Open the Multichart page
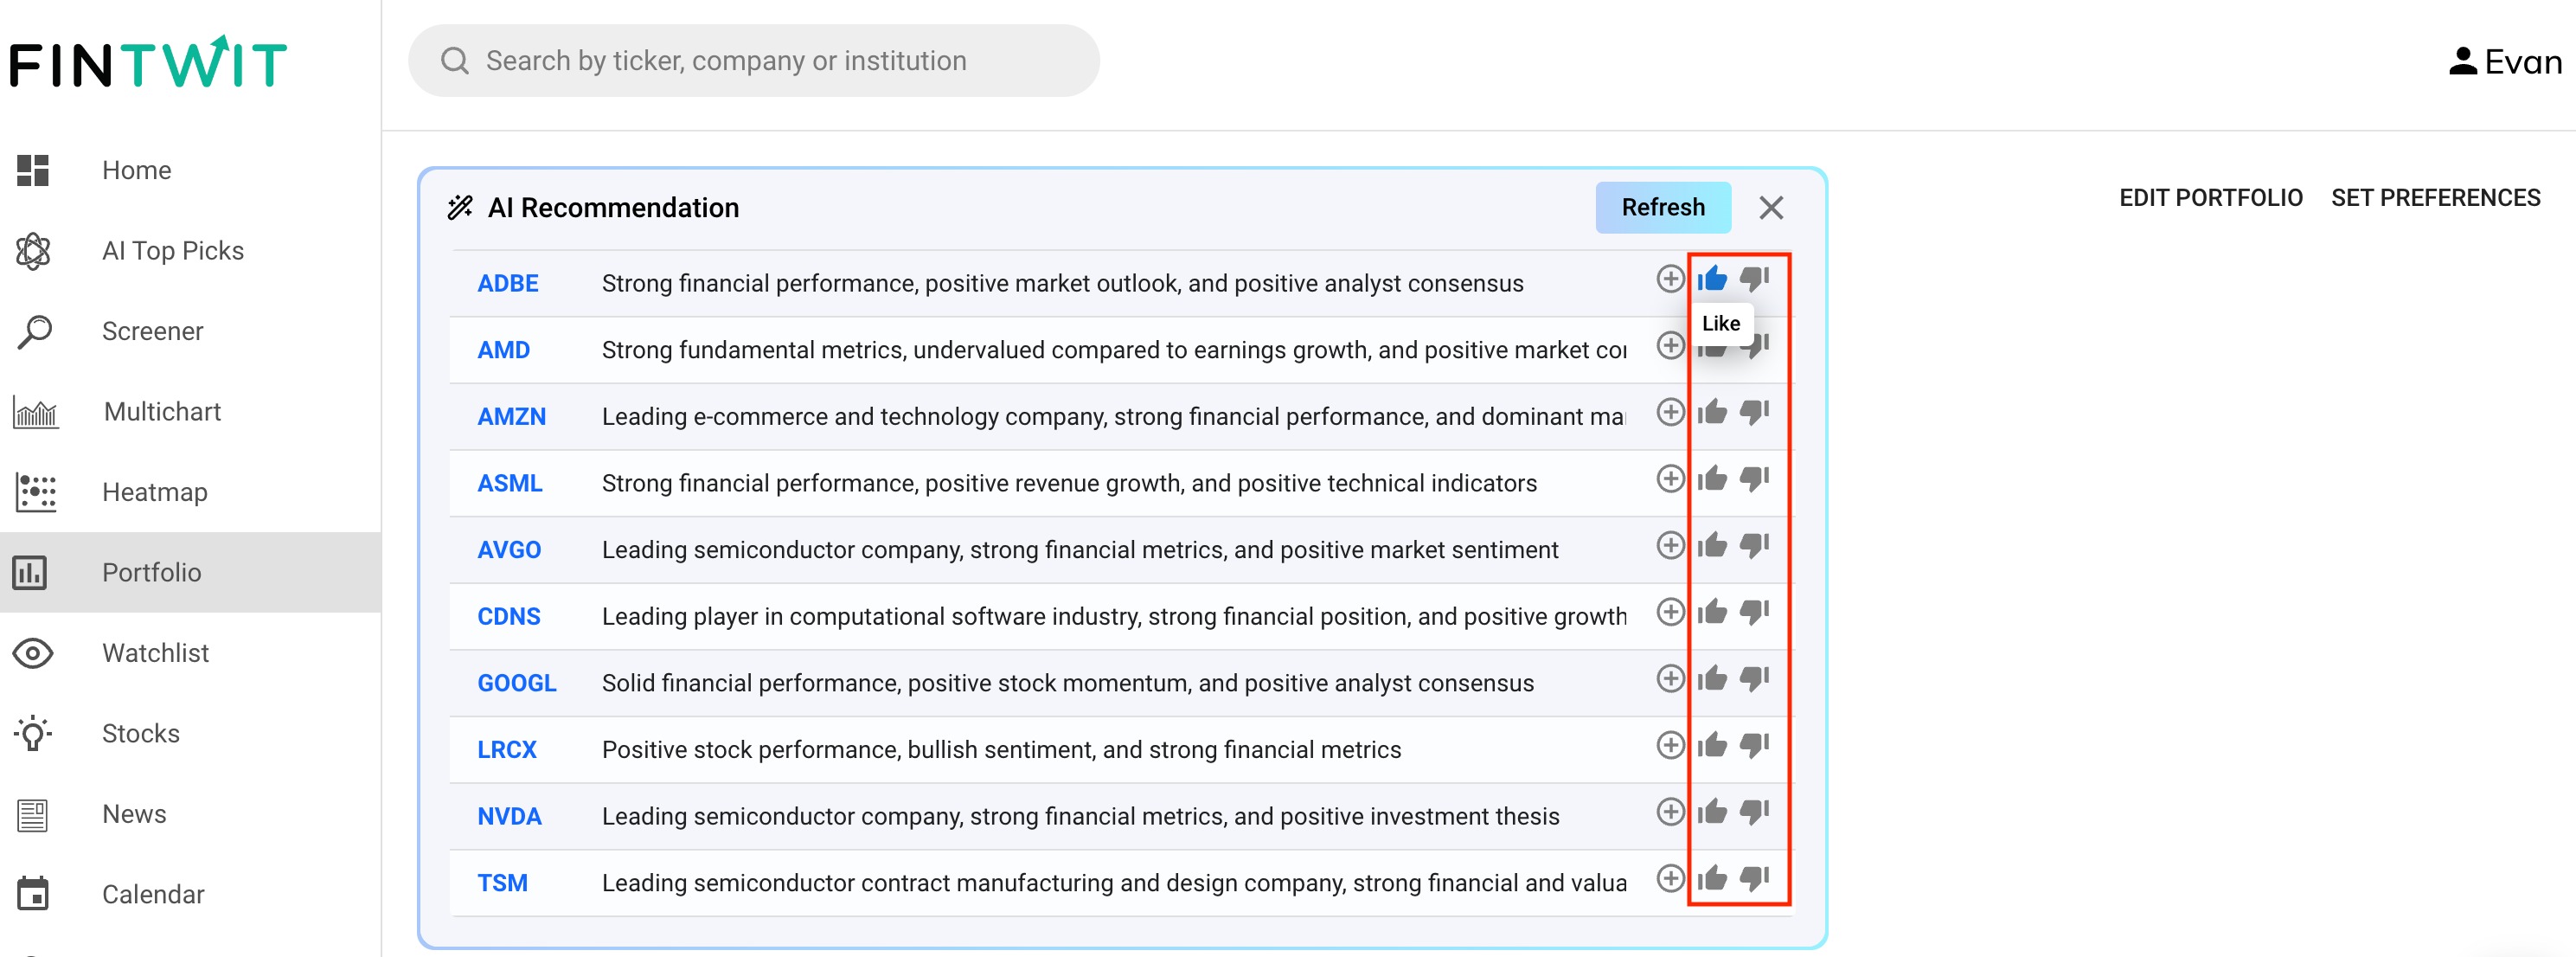The height and width of the screenshot is (957, 2576). pyautogui.click(x=190, y=412)
